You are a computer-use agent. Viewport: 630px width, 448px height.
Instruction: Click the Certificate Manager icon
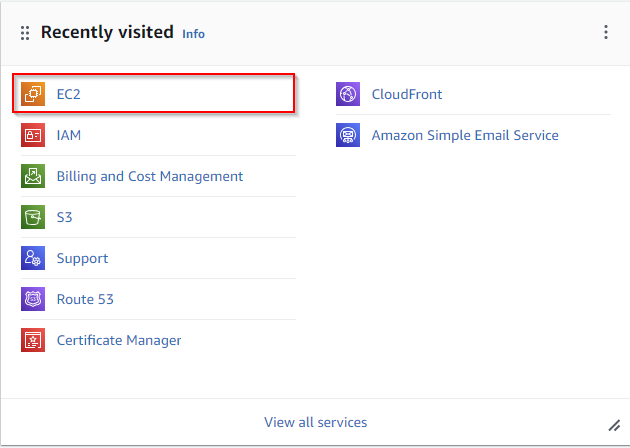pyautogui.click(x=33, y=340)
